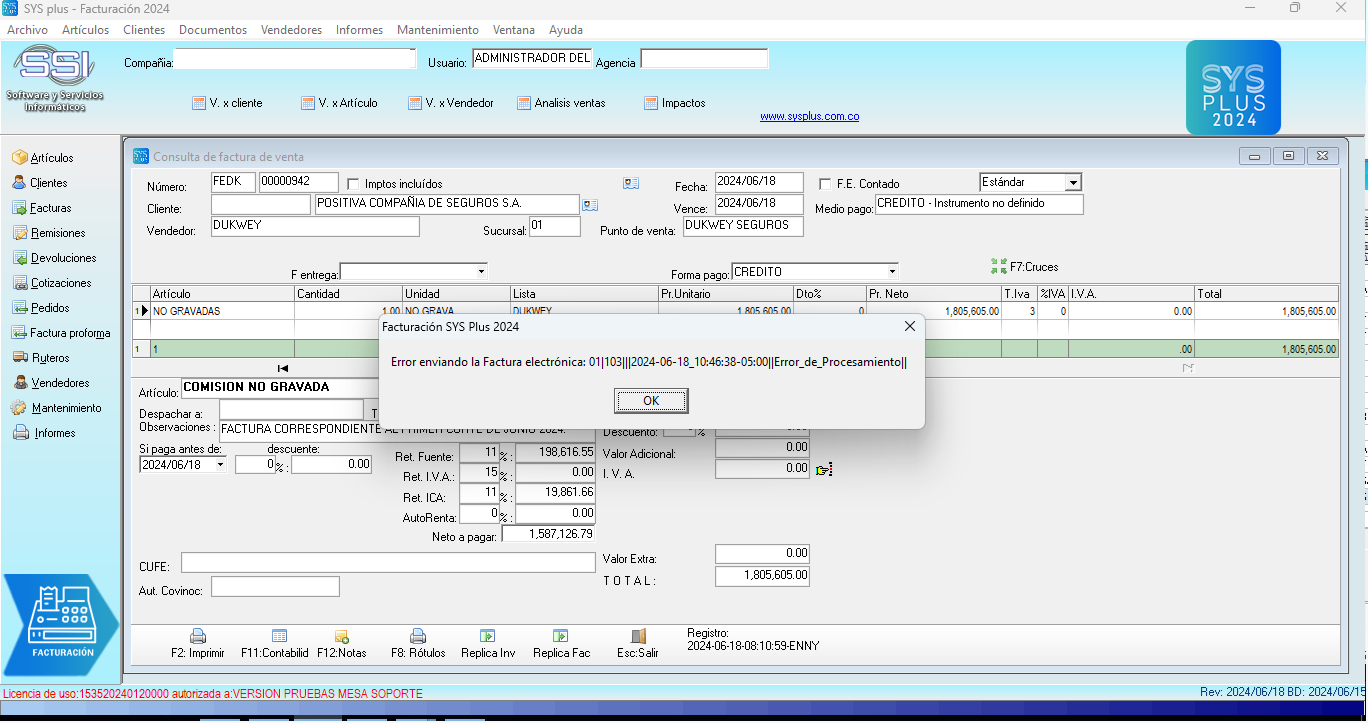Image resolution: width=1368 pixels, height=723 pixels.
Task: Exit the invoice with Esc:Salir
Action: point(638,643)
